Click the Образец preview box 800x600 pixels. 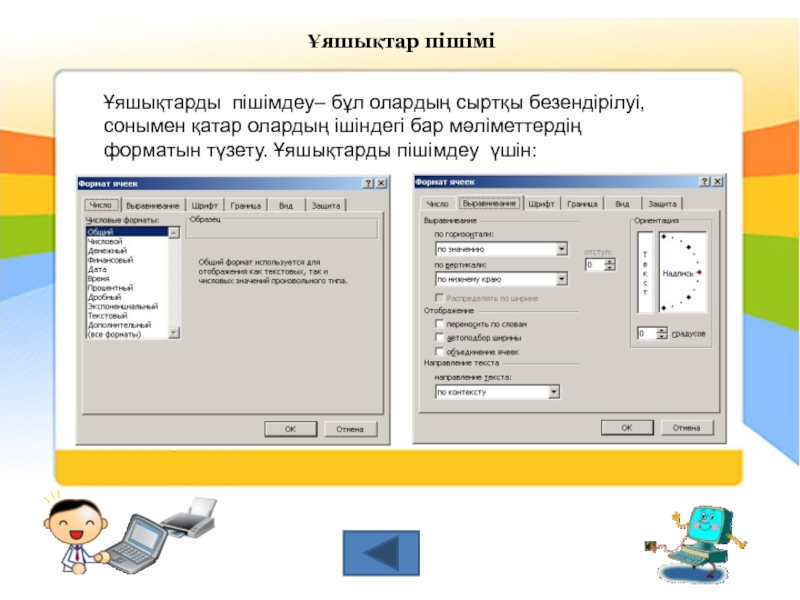pos(282,229)
